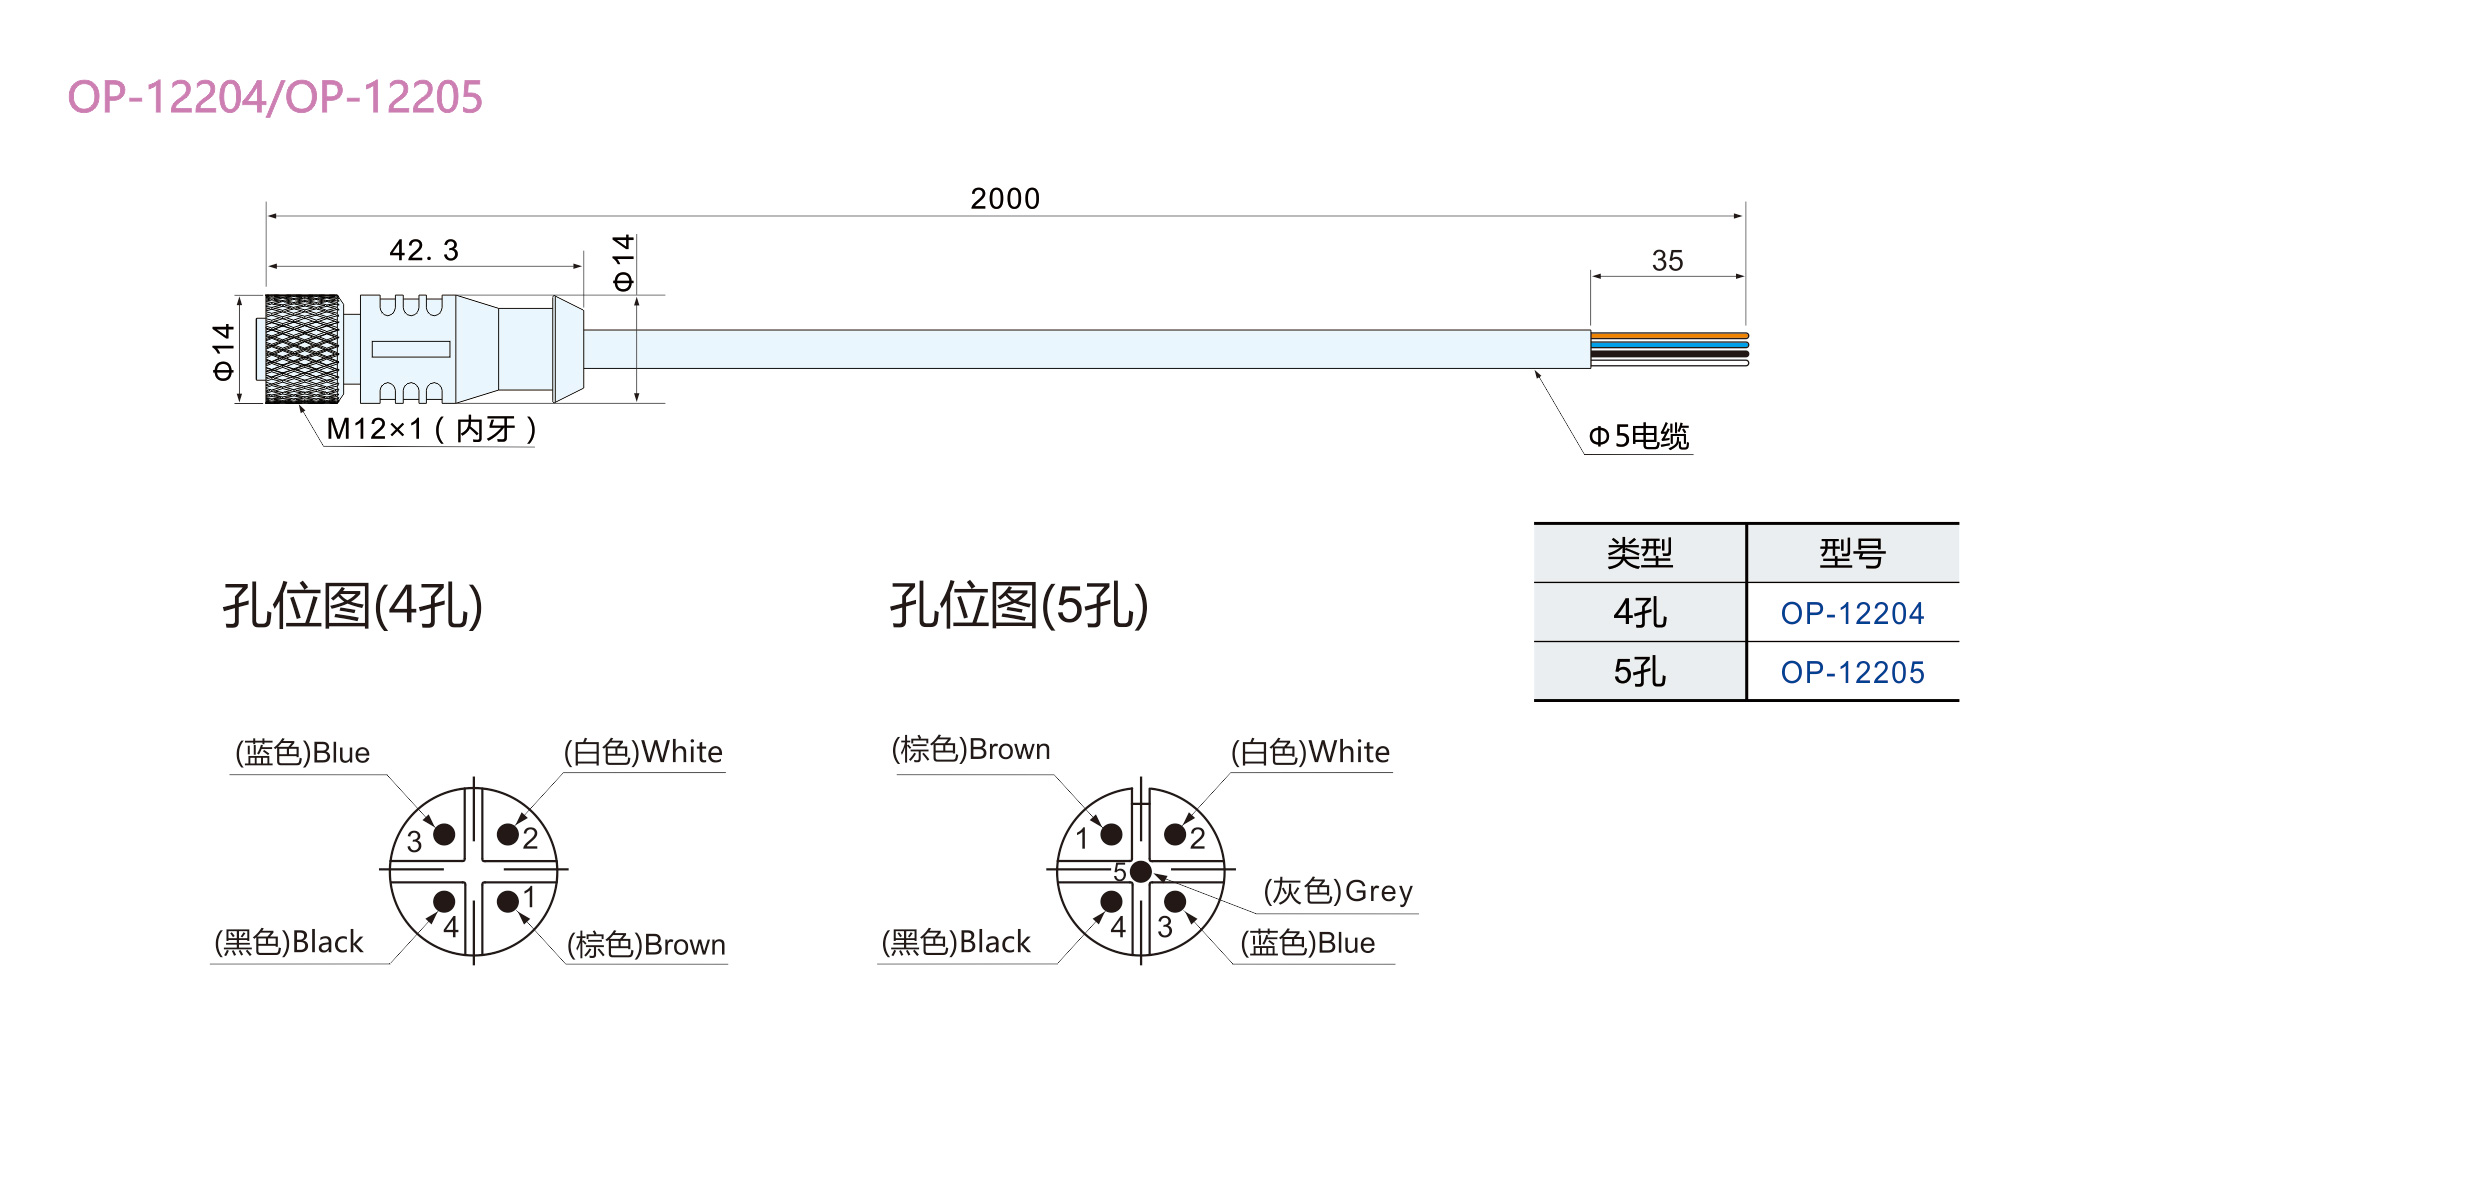Click the 孔位图(5孔) heading

click(x=1018, y=606)
